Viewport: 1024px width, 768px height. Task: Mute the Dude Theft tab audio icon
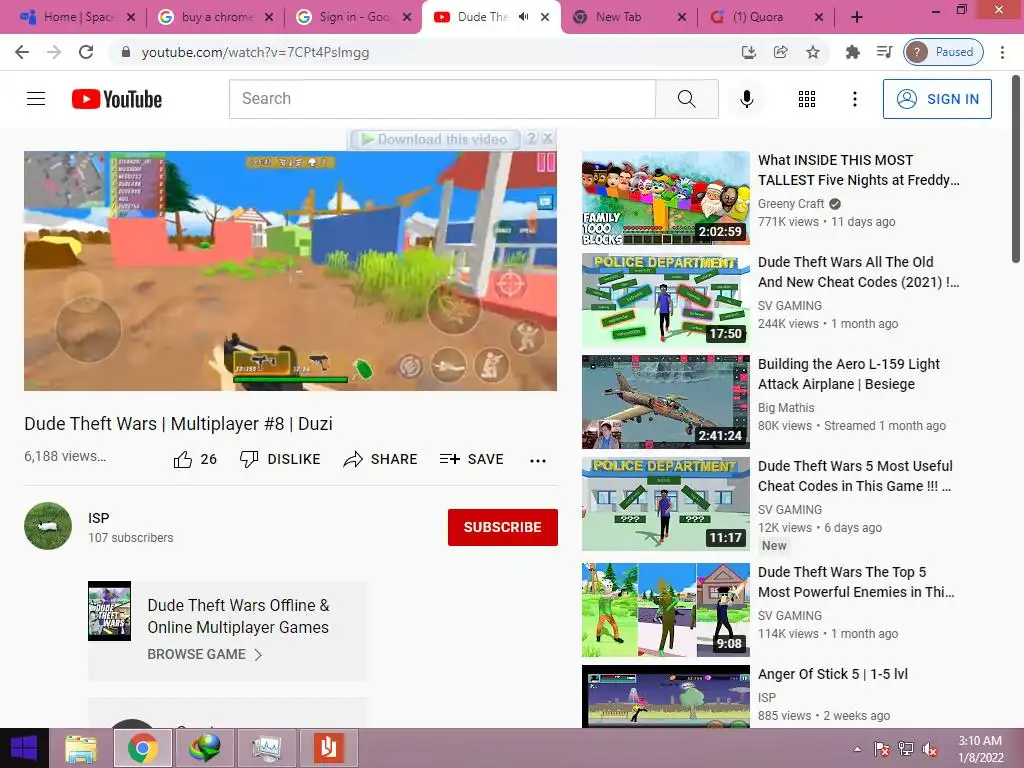523,17
